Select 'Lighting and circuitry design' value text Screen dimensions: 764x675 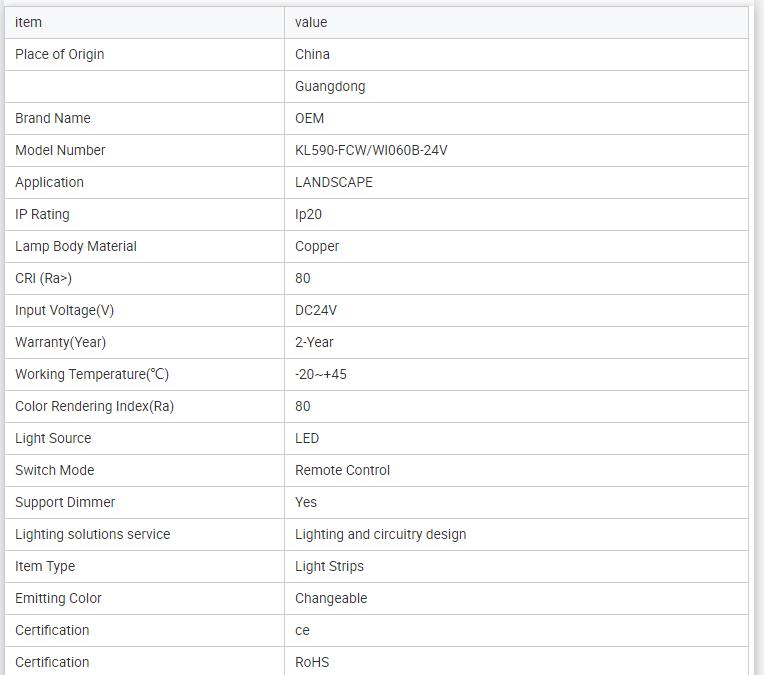[380, 534]
